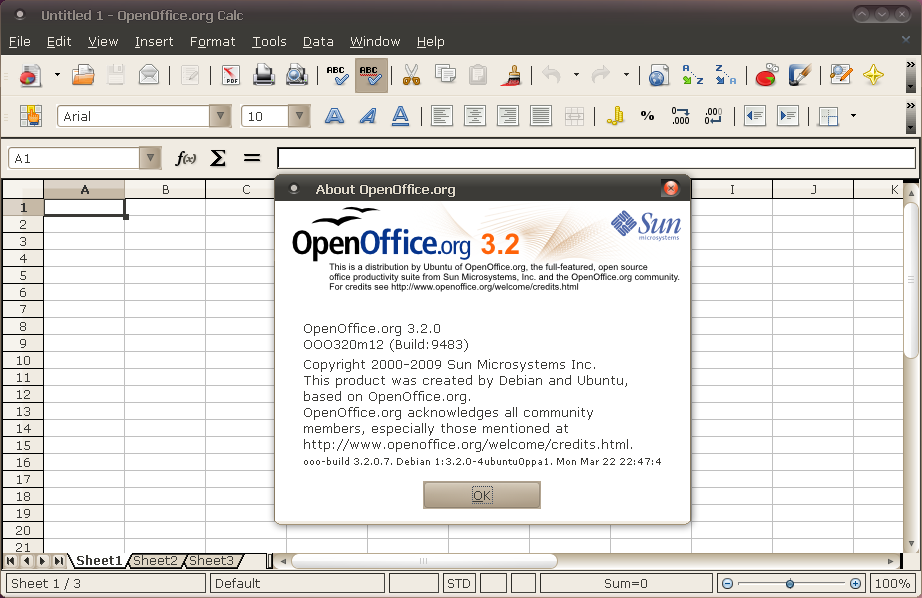Click the Function equals button

(x=252, y=158)
